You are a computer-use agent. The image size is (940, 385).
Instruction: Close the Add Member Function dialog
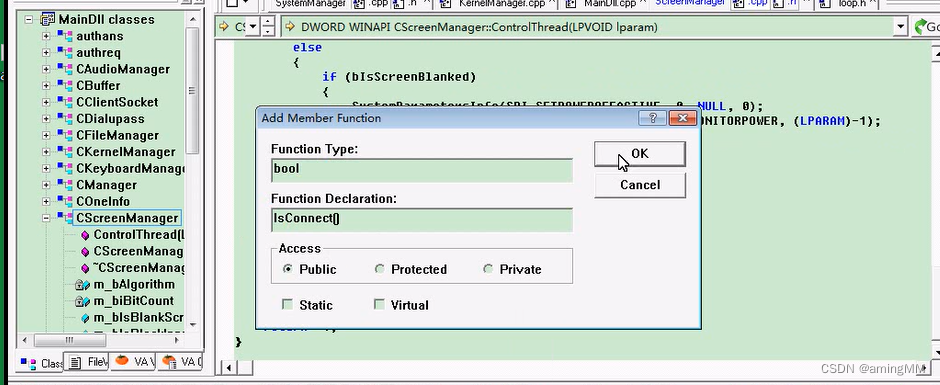[x=683, y=118]
